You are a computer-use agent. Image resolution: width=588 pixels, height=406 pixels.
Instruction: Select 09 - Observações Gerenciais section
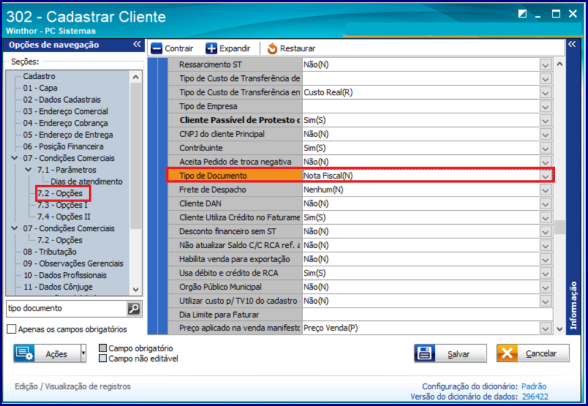click(73, 263)
